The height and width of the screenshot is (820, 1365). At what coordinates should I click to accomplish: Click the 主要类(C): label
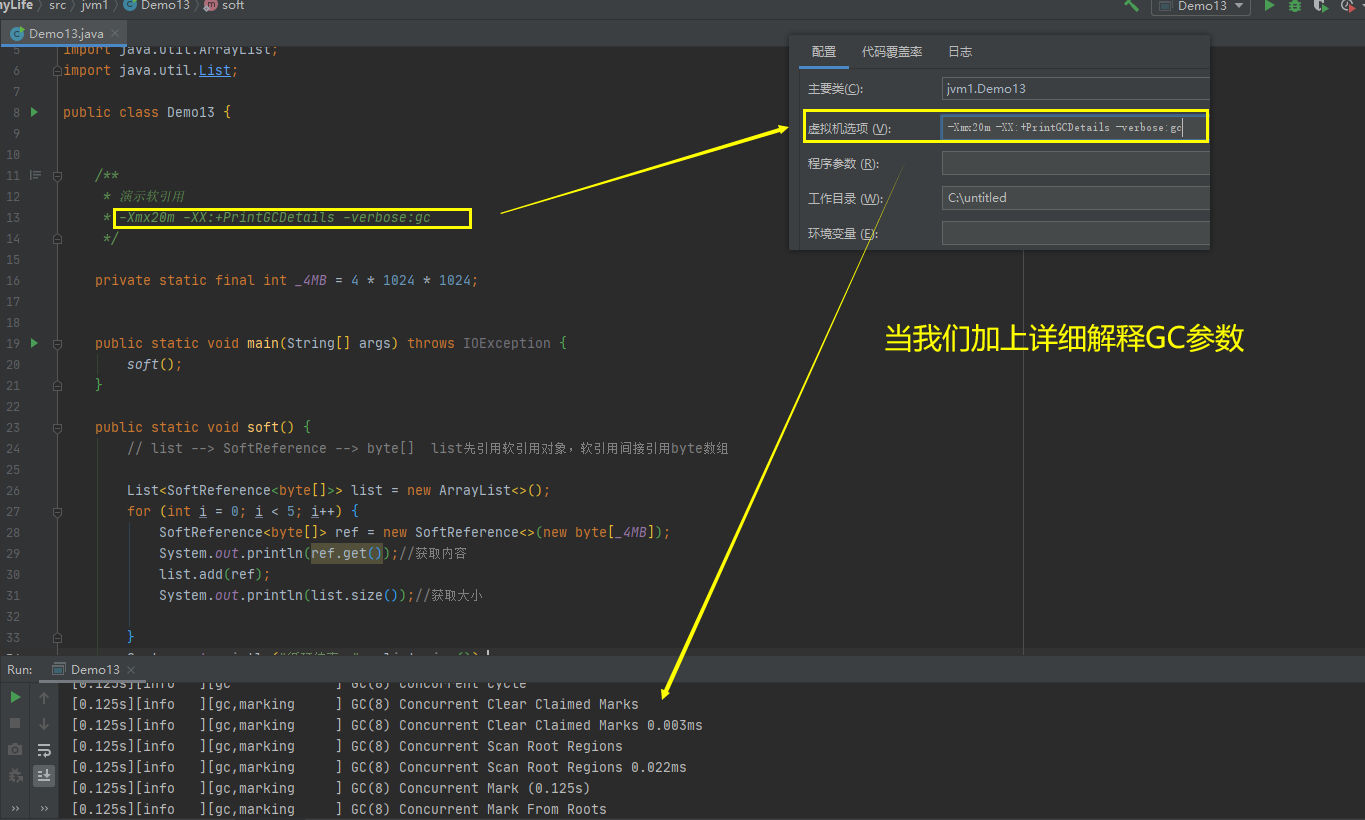point(835,89)
